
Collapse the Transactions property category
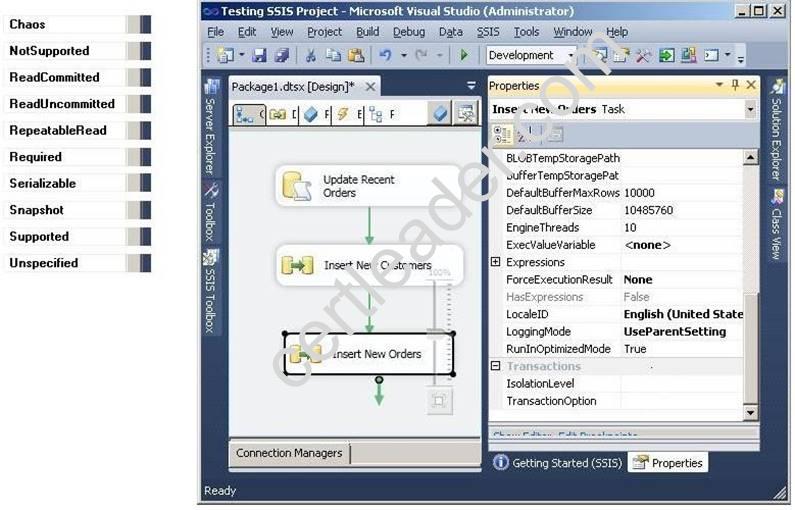[495, 366]
